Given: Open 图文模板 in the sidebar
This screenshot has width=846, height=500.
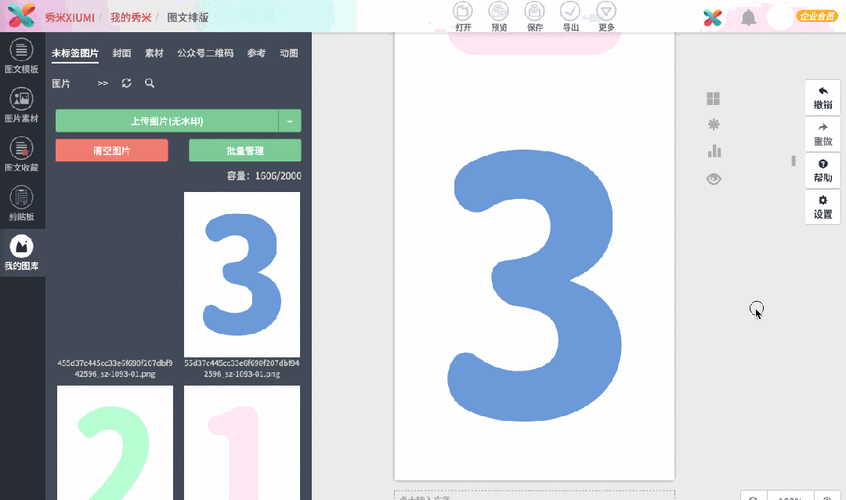Looking at the screenshot, I should pyautogui.click(x=22, y=57).
